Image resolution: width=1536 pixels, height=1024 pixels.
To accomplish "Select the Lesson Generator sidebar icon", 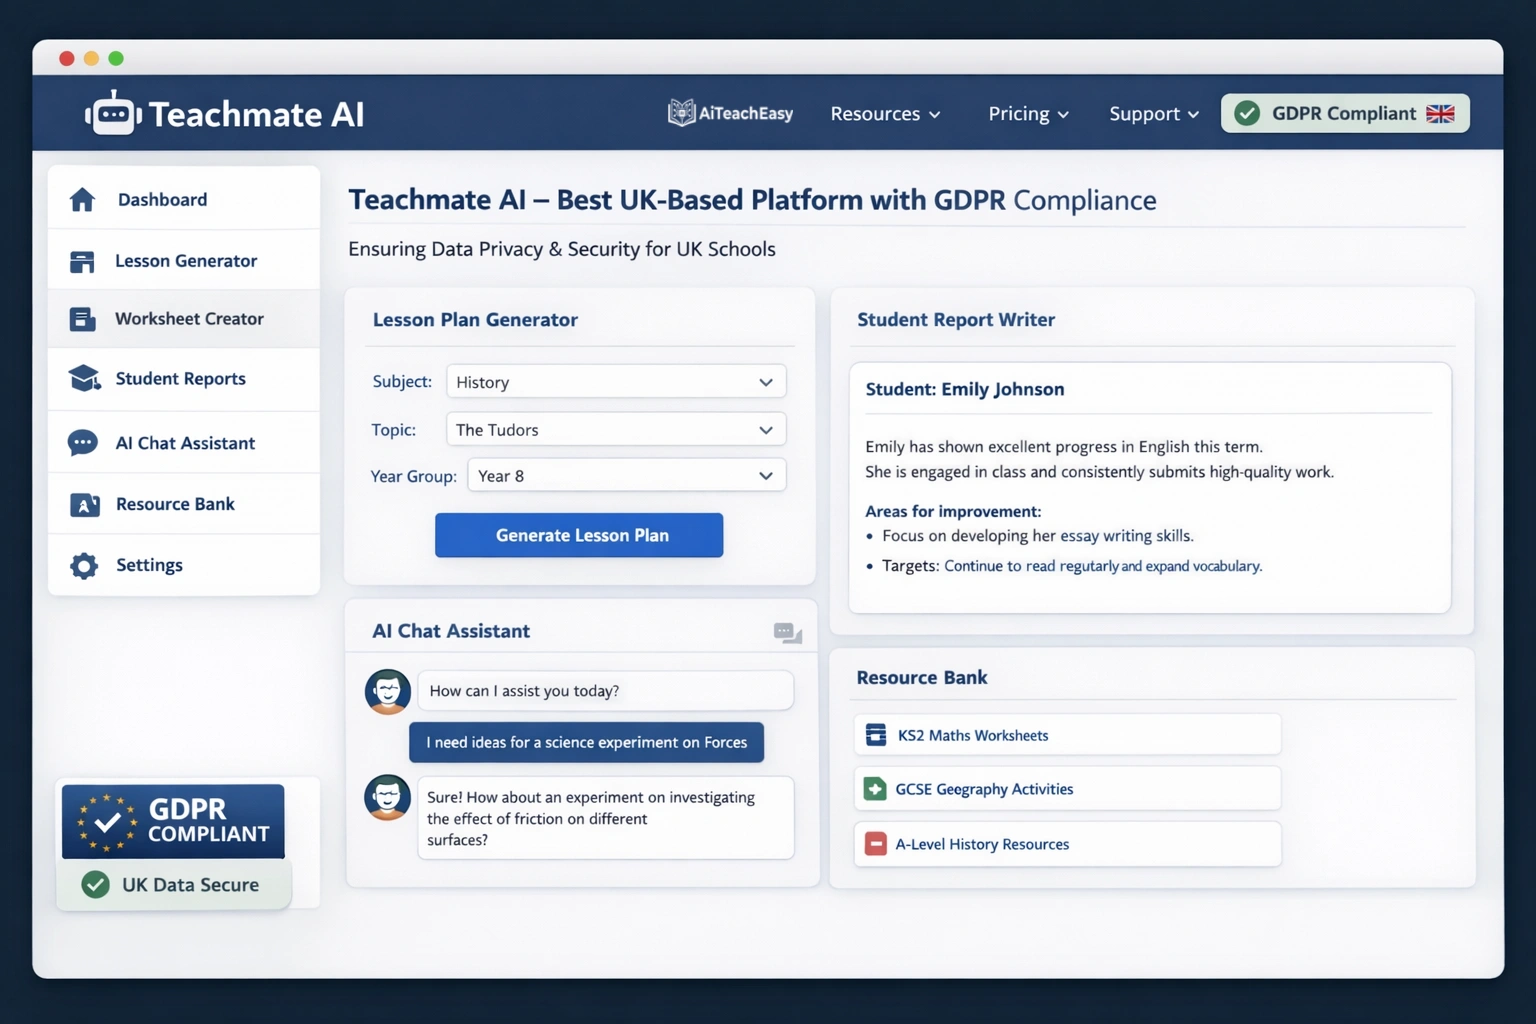I will click(x=84, y=260).
